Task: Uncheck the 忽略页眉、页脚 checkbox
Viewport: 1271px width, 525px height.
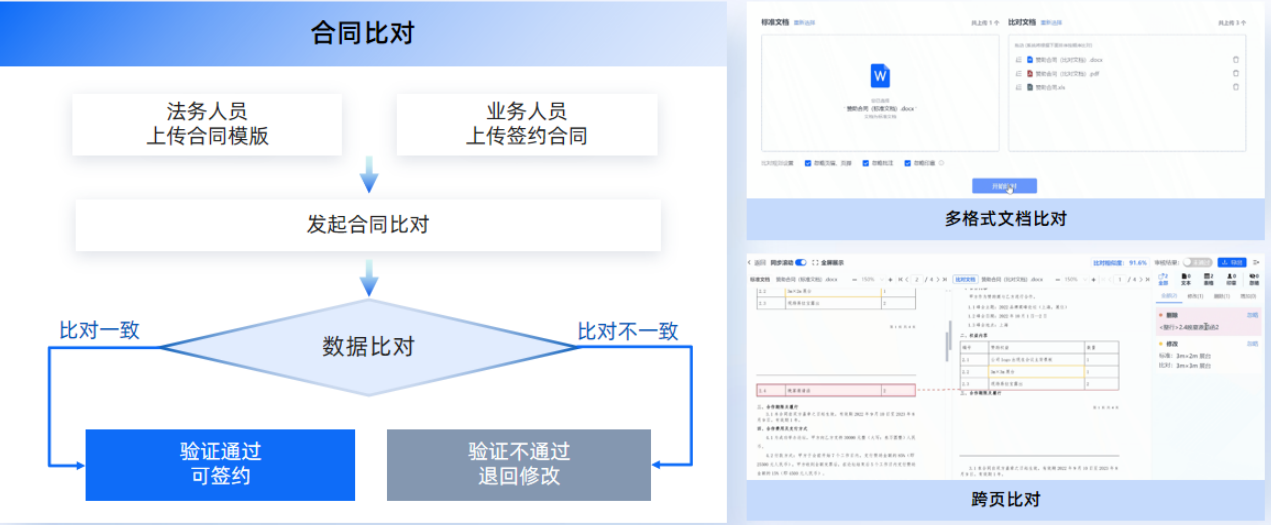Action: pyautogui.click(x=808, y=163)
